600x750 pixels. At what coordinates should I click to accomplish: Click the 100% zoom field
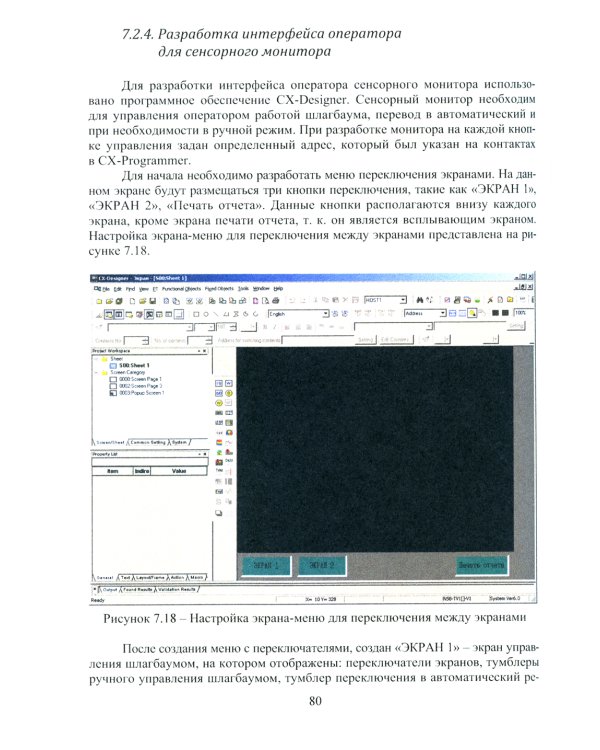[x=521, y=313]
